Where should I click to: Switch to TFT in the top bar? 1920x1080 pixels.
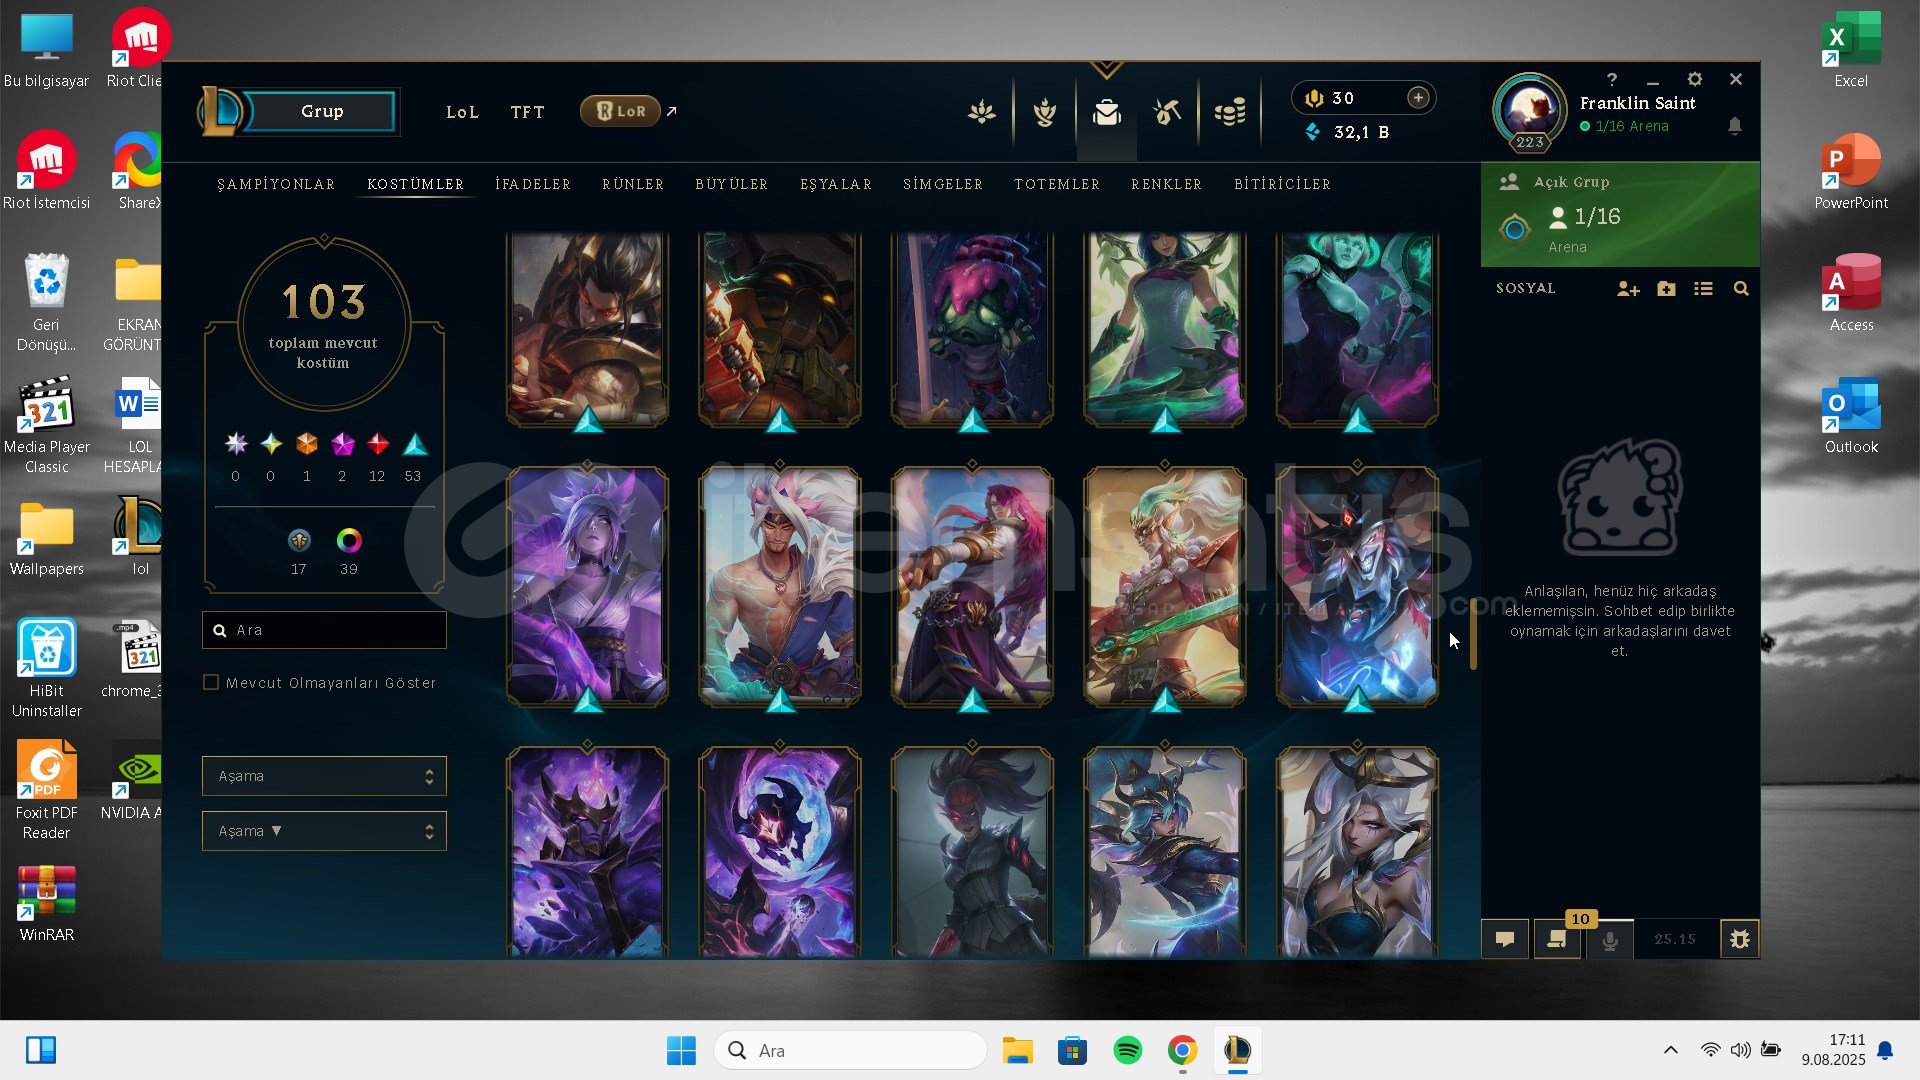point(527,112)
